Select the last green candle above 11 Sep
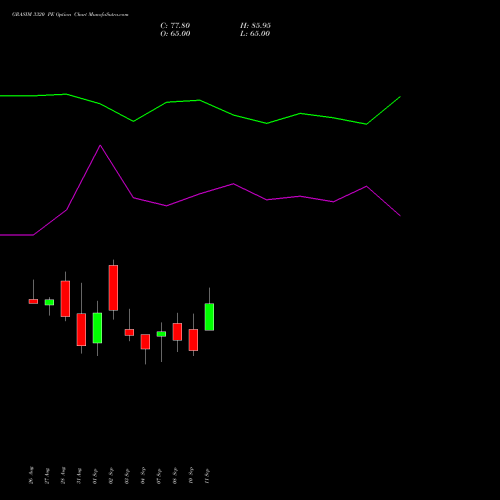This screenshot has width=500, height=500. 209,317
